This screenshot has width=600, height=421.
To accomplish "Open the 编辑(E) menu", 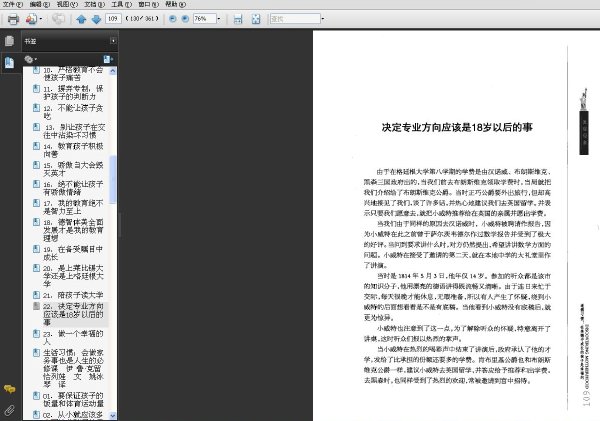I will (40, 4).
